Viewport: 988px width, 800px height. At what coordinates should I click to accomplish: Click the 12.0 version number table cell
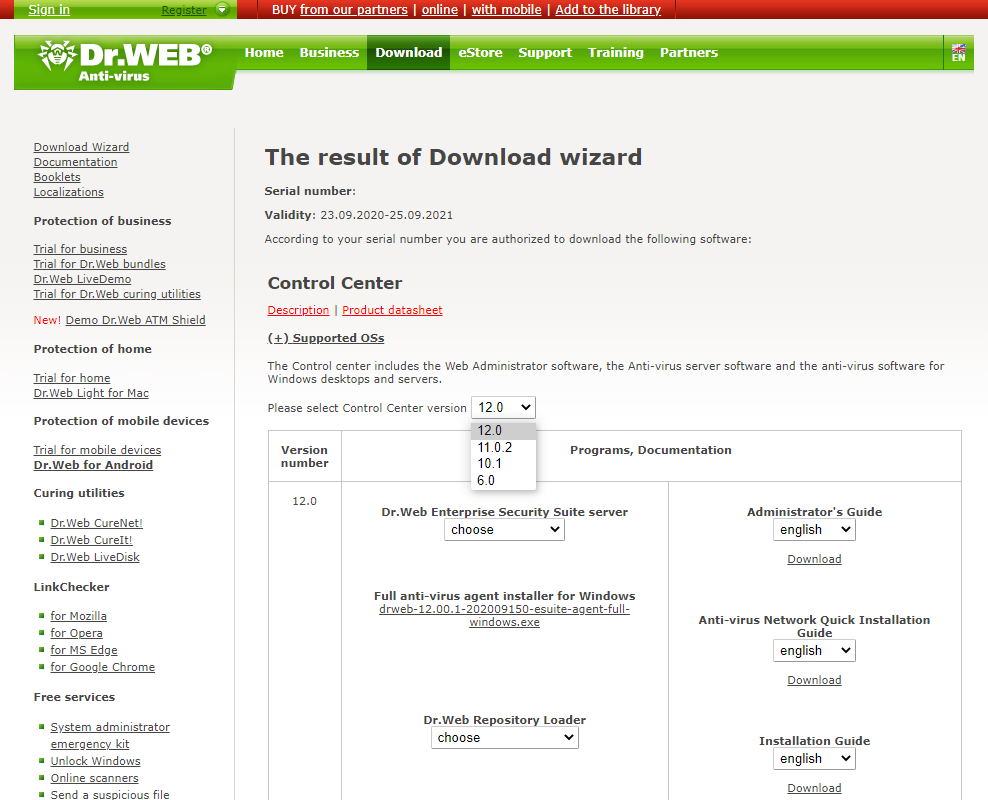point(304,501)
